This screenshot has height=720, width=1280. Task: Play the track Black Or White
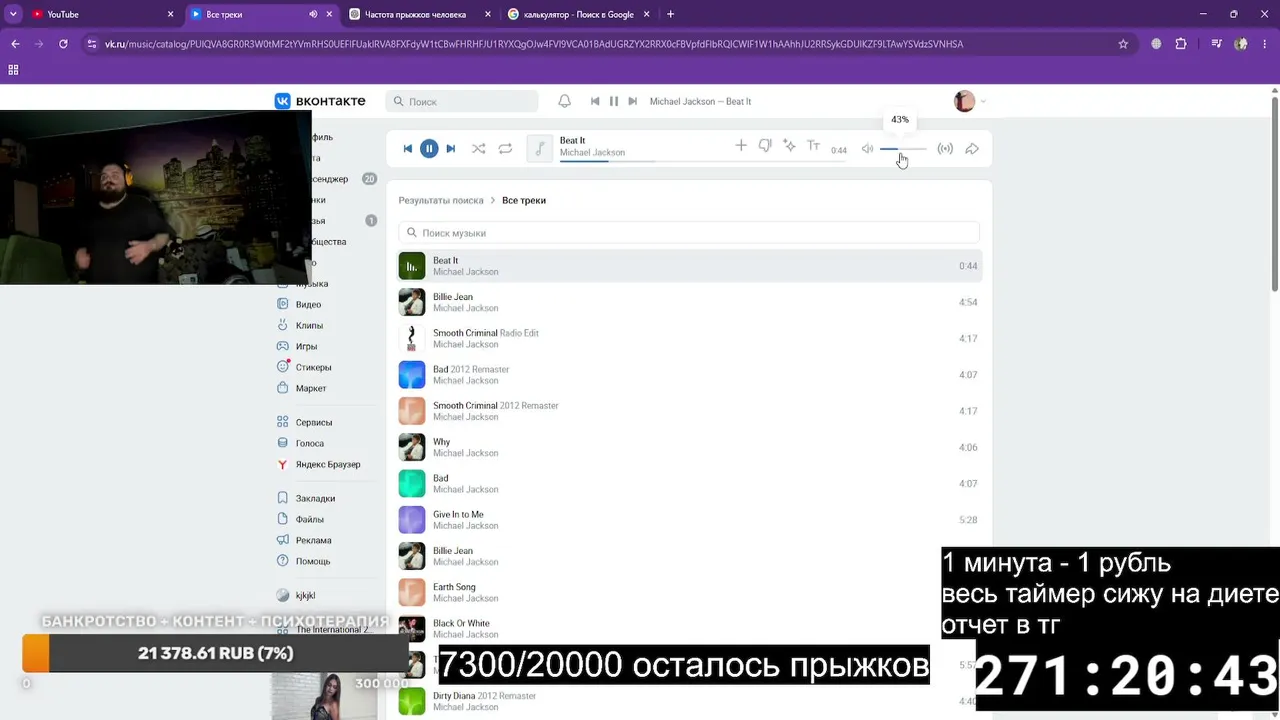coord(689,629)
